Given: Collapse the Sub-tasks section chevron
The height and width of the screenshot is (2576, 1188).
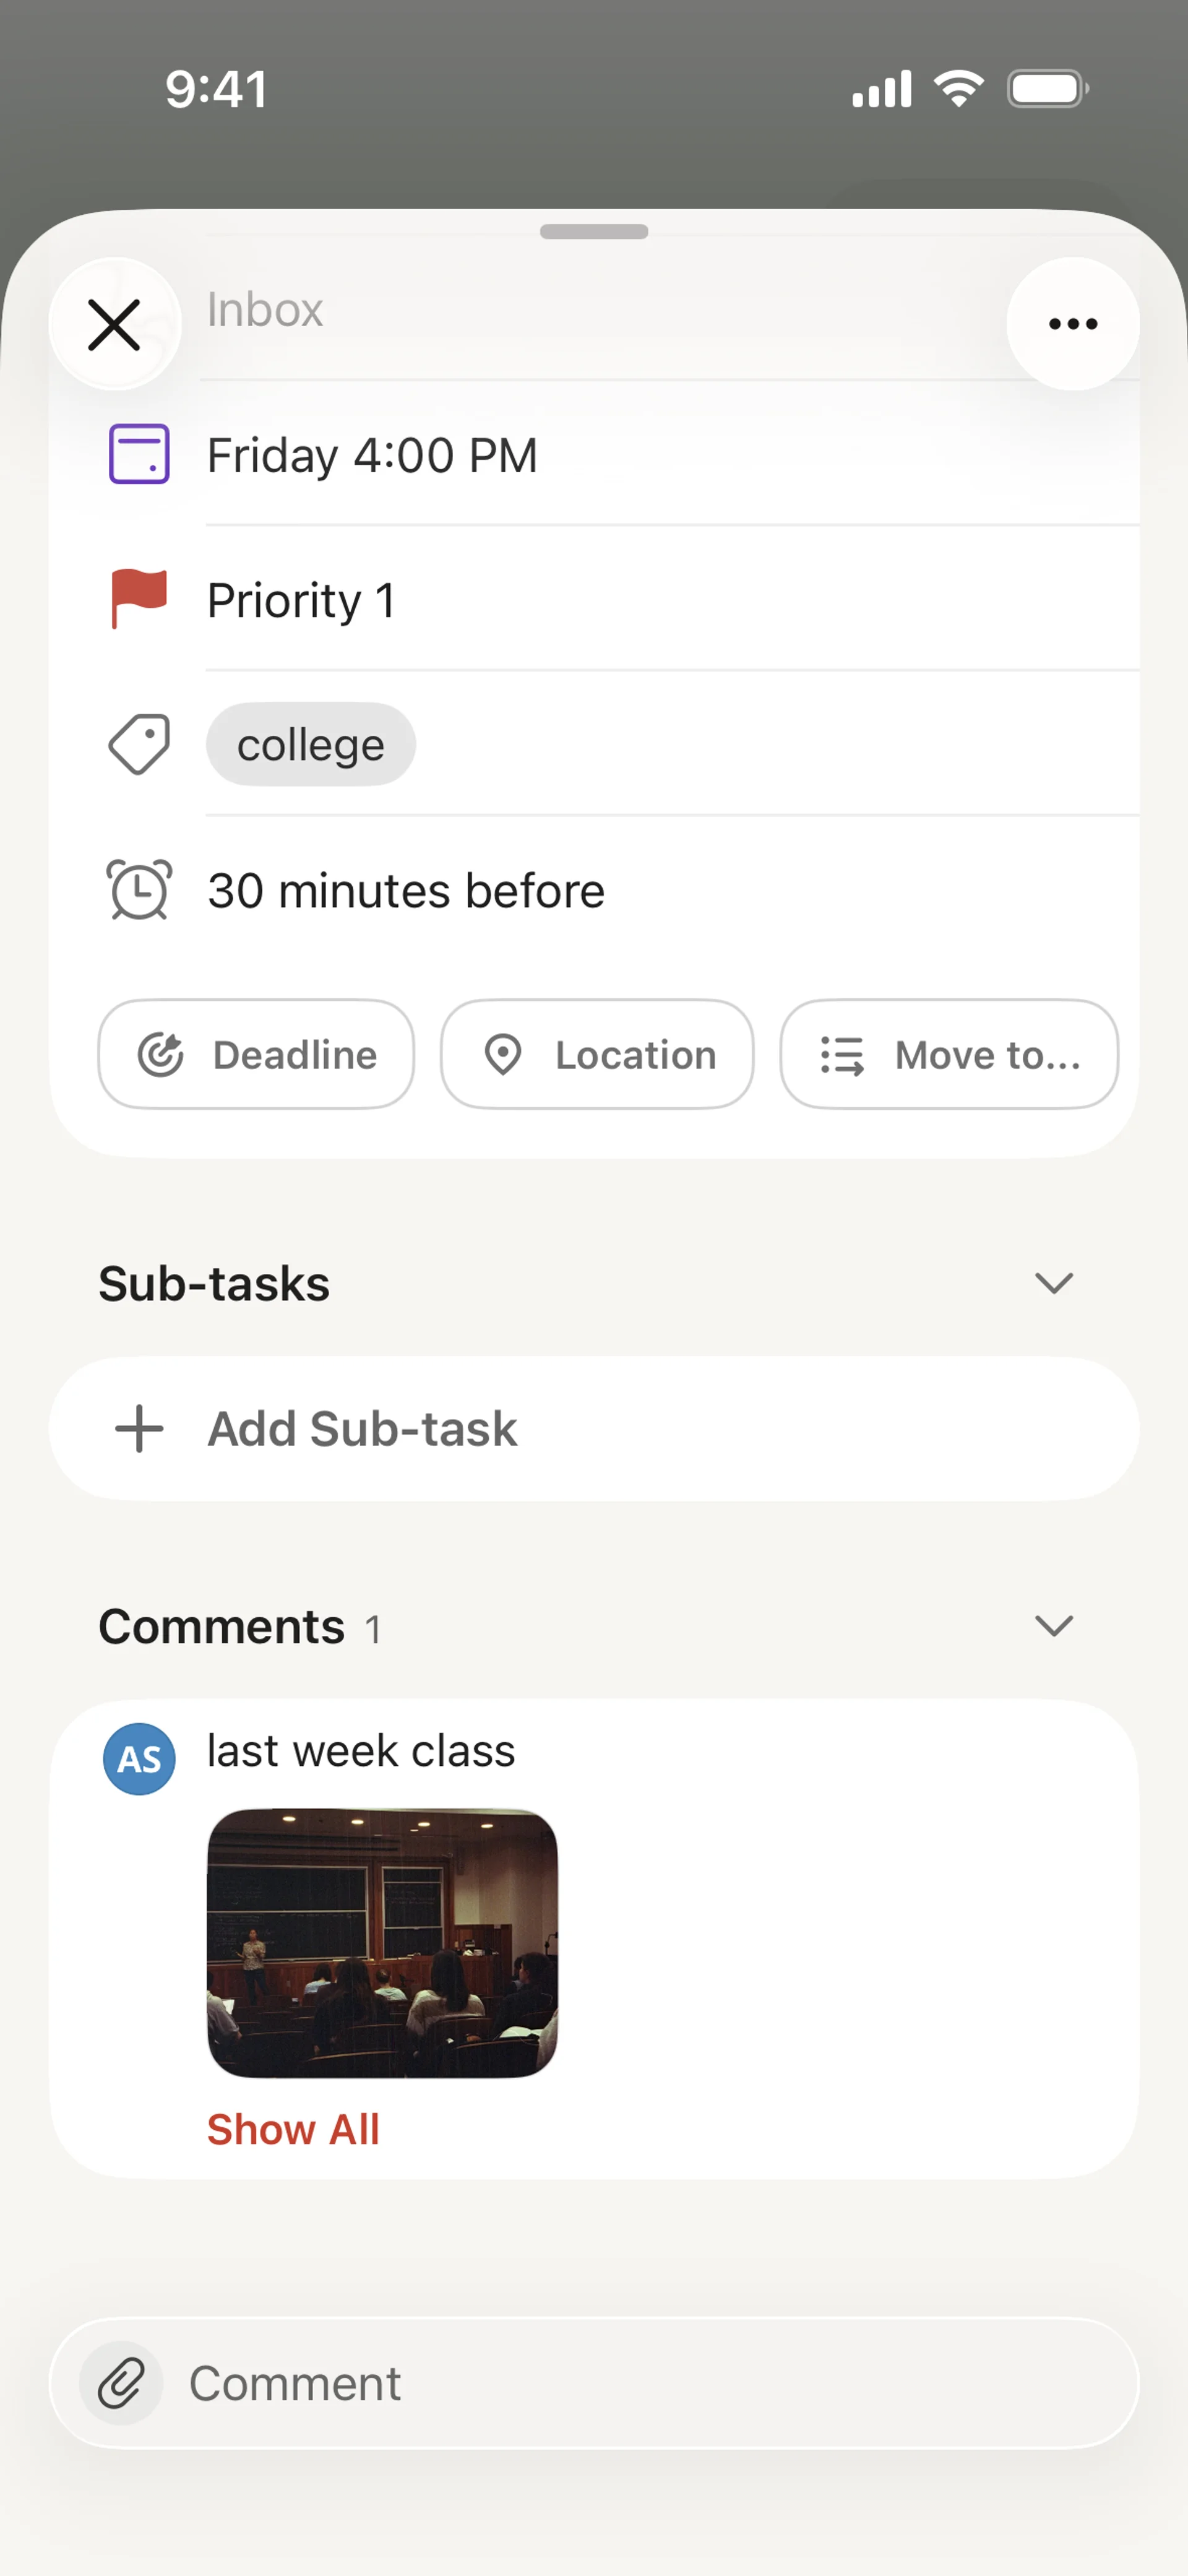Looking at the screenshot, I should (x=1053, y=1282).
